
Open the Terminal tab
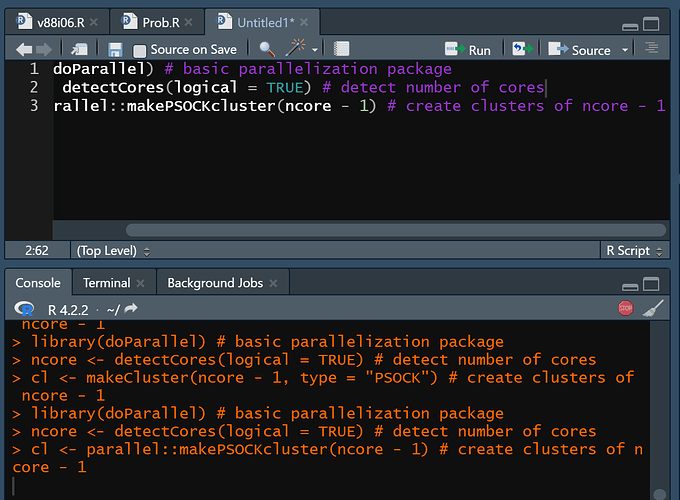tap(107, 283)
